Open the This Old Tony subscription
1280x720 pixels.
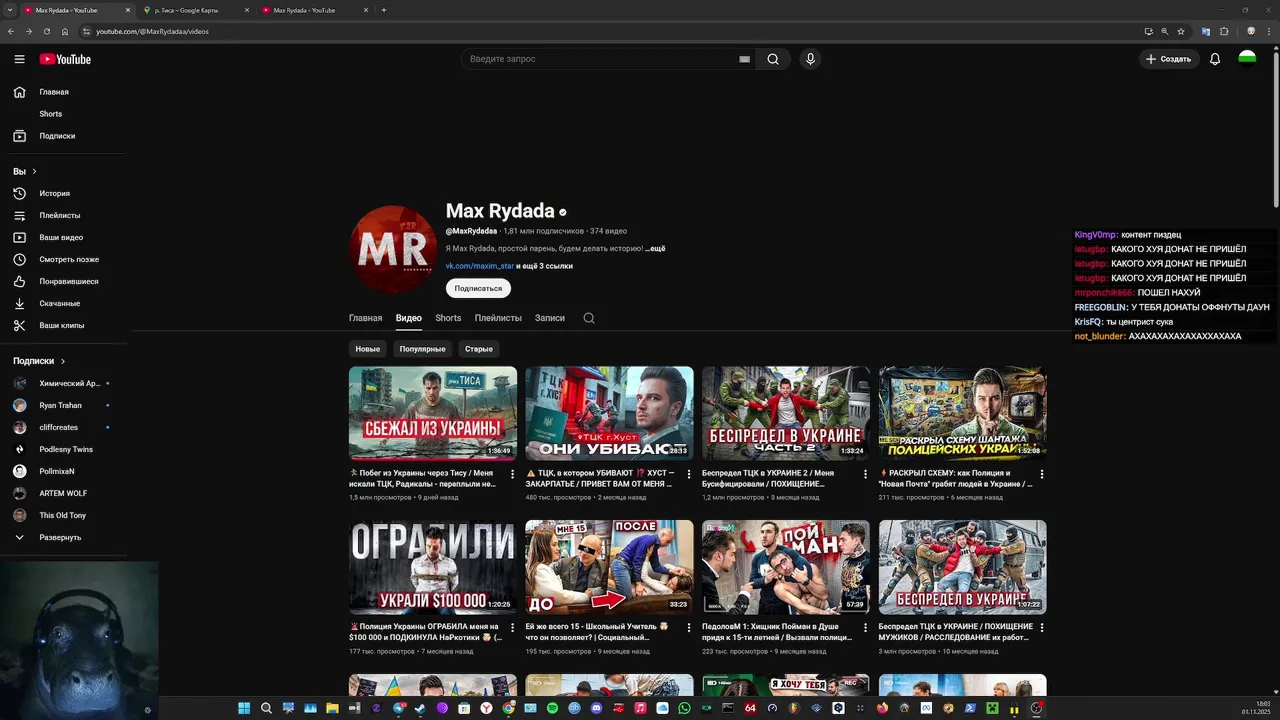pyautogui.click(x=64, y=515)
